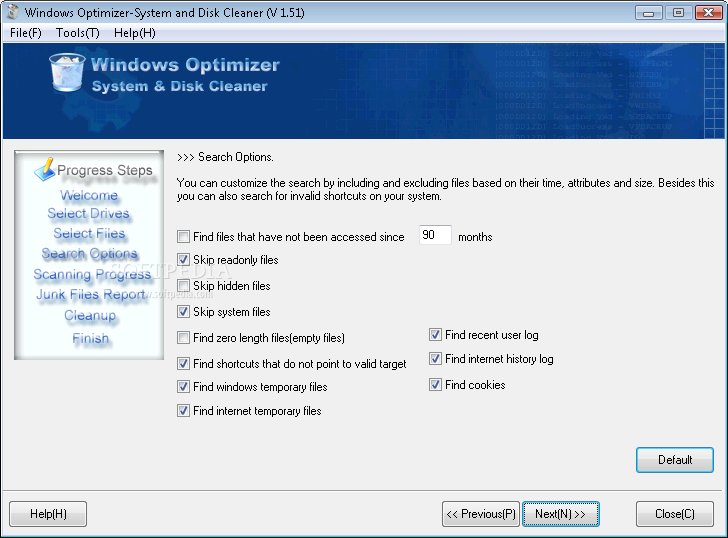Uncheck Find internet history log

point(435,359)
